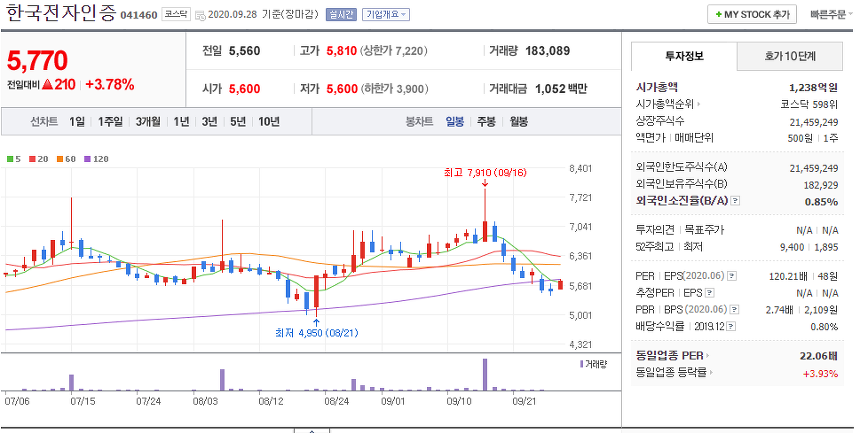The height and width of the screenshot is (433, 860).
Task: Click the tallest volume bar near 09/16
Action: pyautogui.click(x=485, y=375)
